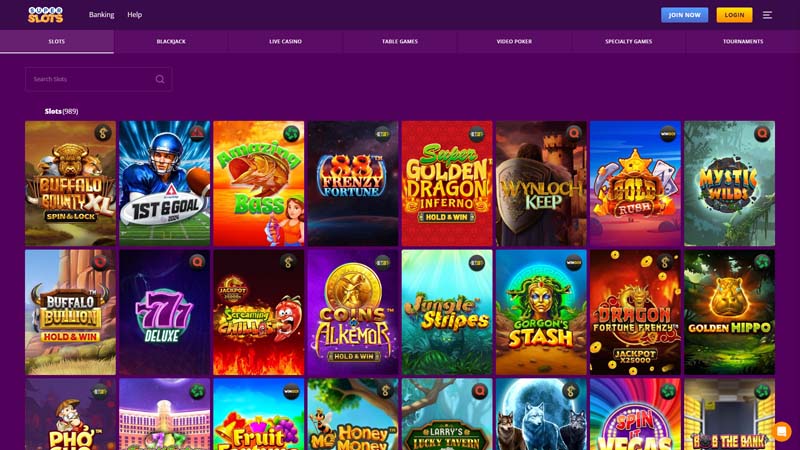800x450 pixels.
Task: Open the Tournaments tab
Action: (x=743, y=41)
